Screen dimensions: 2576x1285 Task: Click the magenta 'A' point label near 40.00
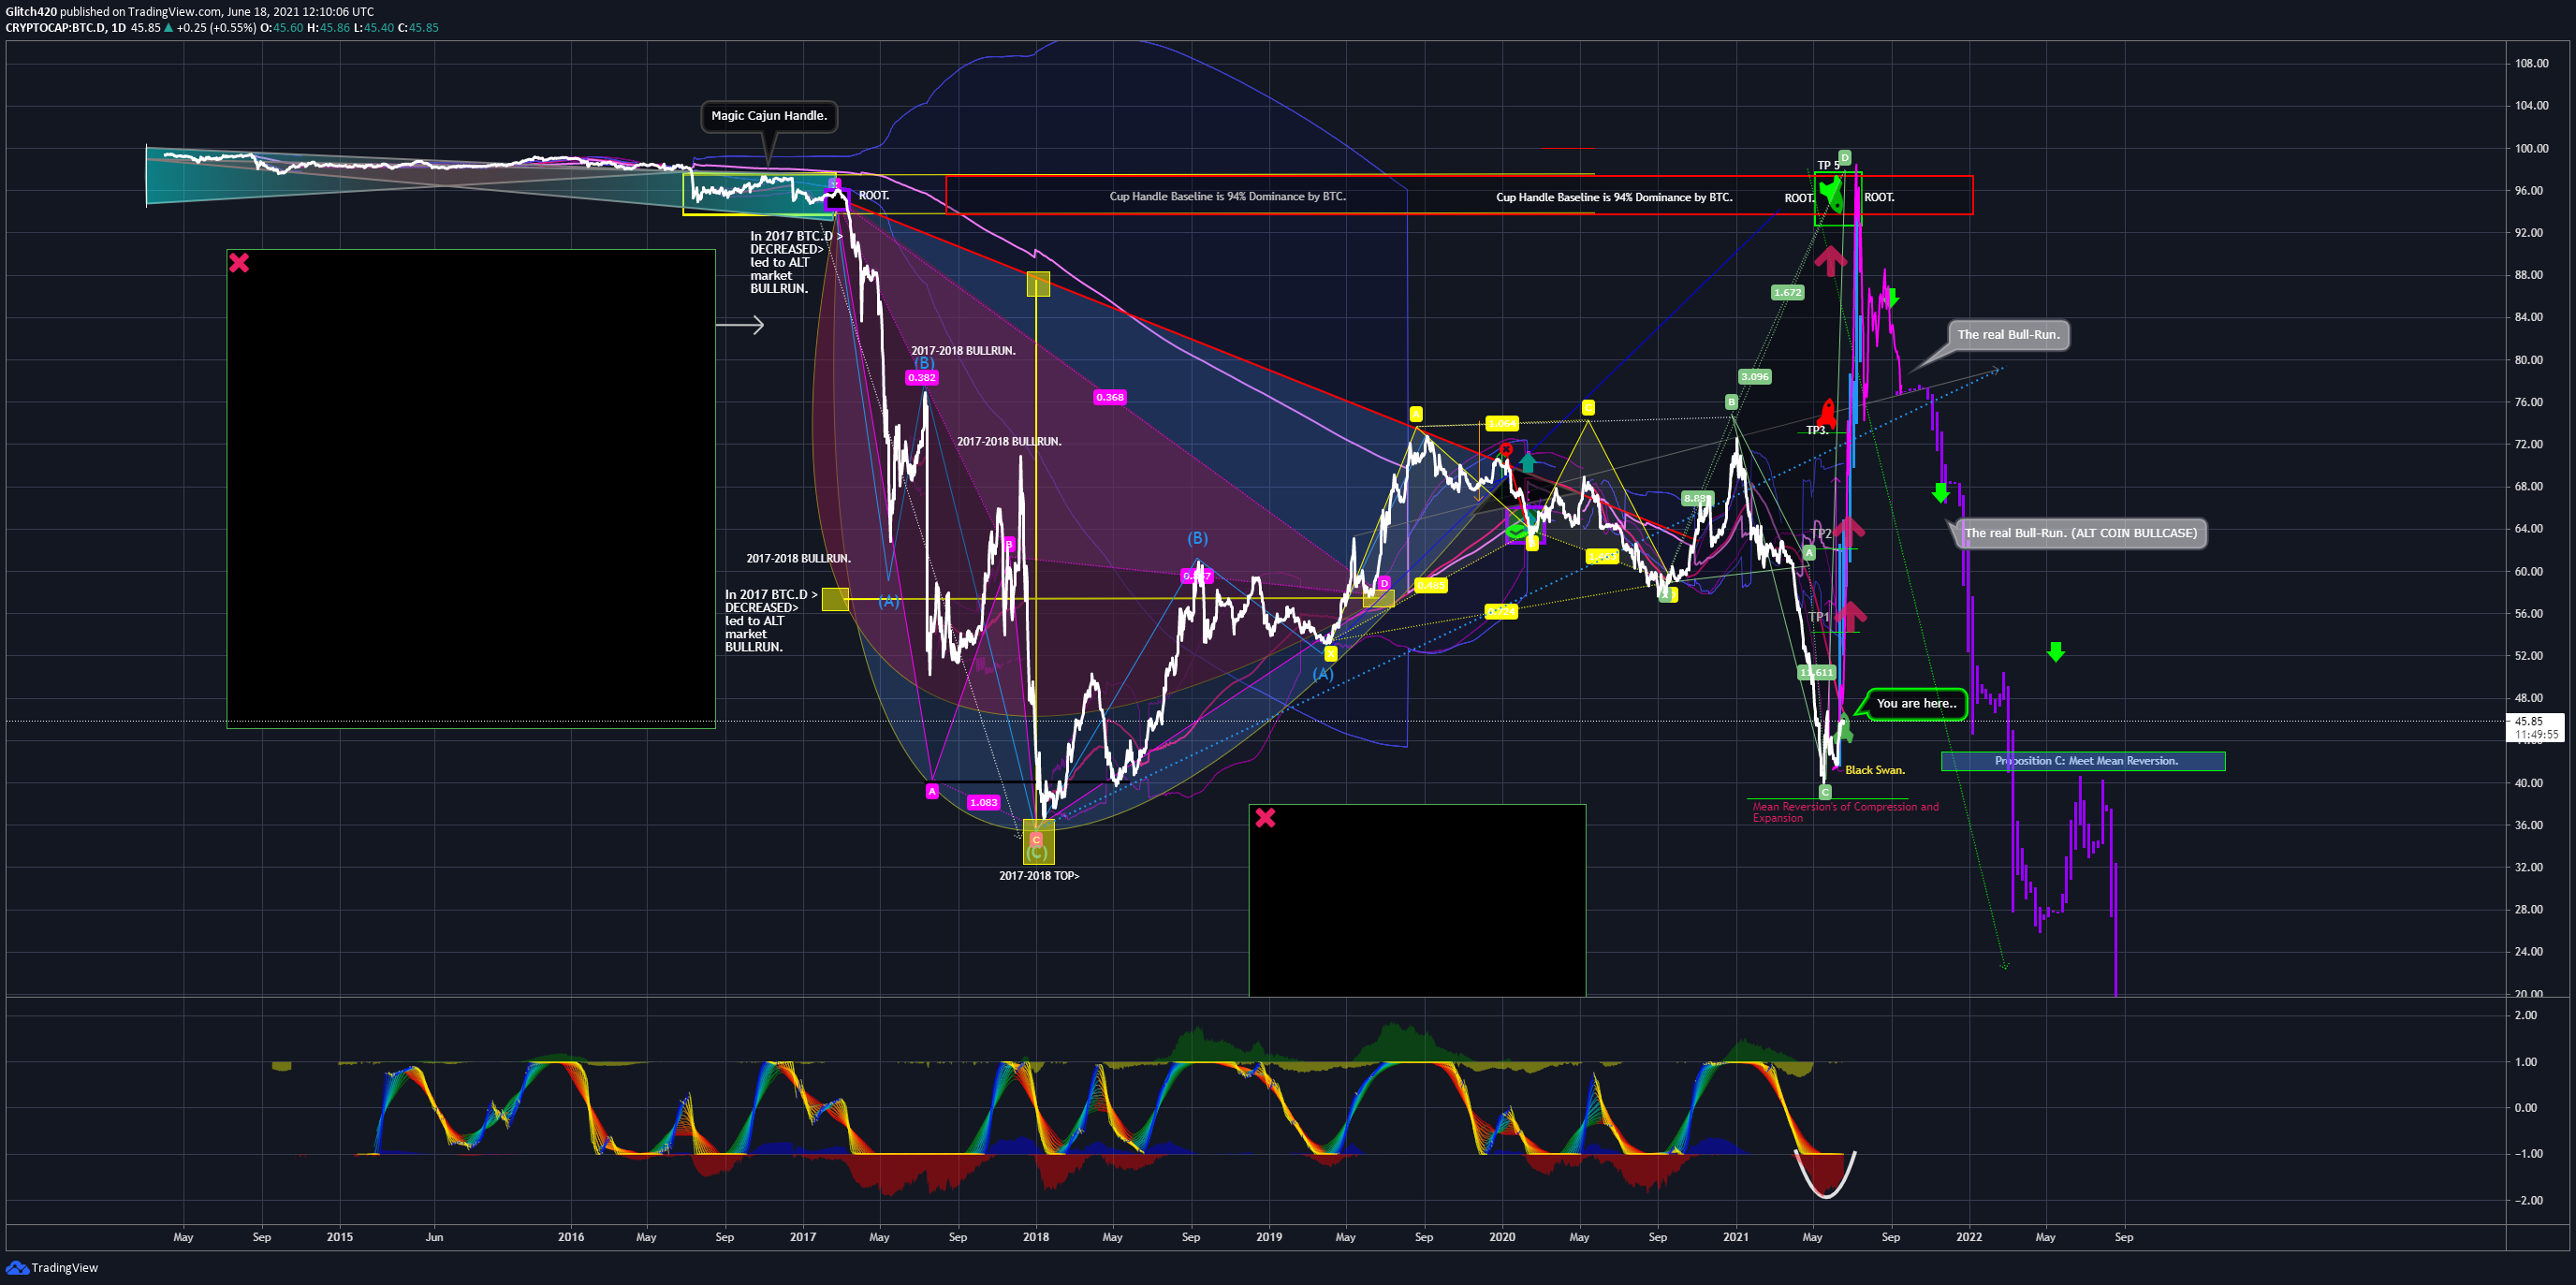[932, 791]
